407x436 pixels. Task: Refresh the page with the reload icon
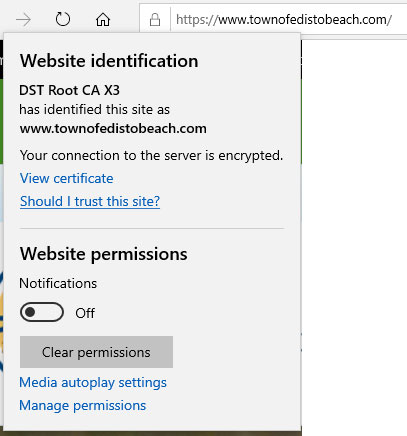(63, 19)
